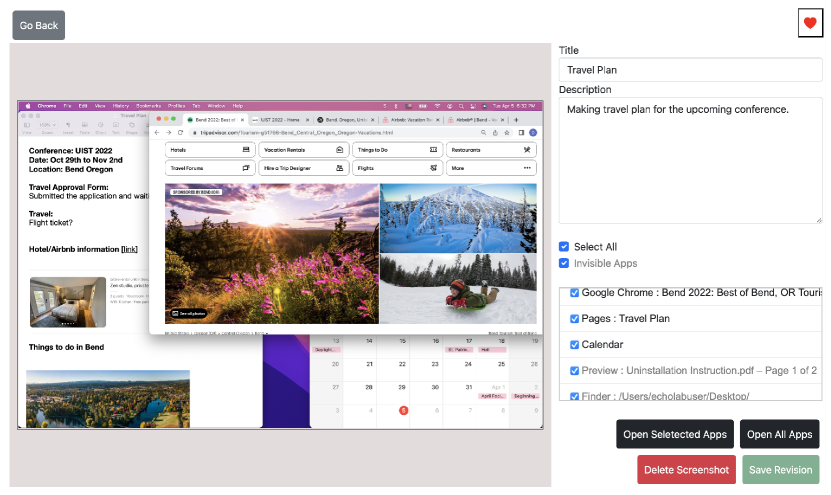This screenshot has width=831, height=495.
Task: Toggle the red heart favorite icon
Action: pos(810,23)
